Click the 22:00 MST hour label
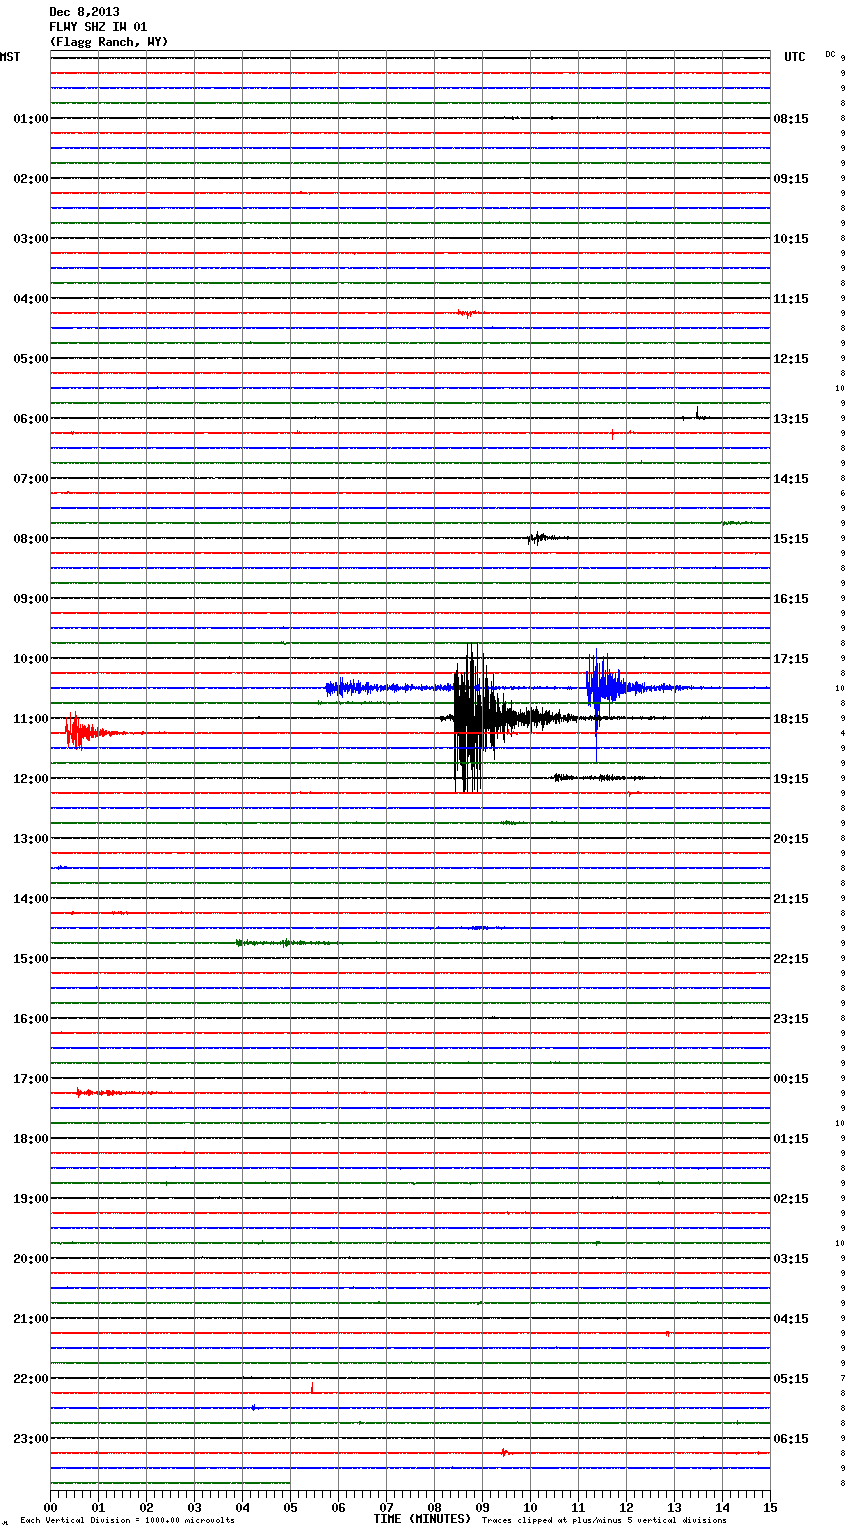Image resolution: width=850 pixels, height=1534 pixels. pyautogui.click(x=30, y=1379)
